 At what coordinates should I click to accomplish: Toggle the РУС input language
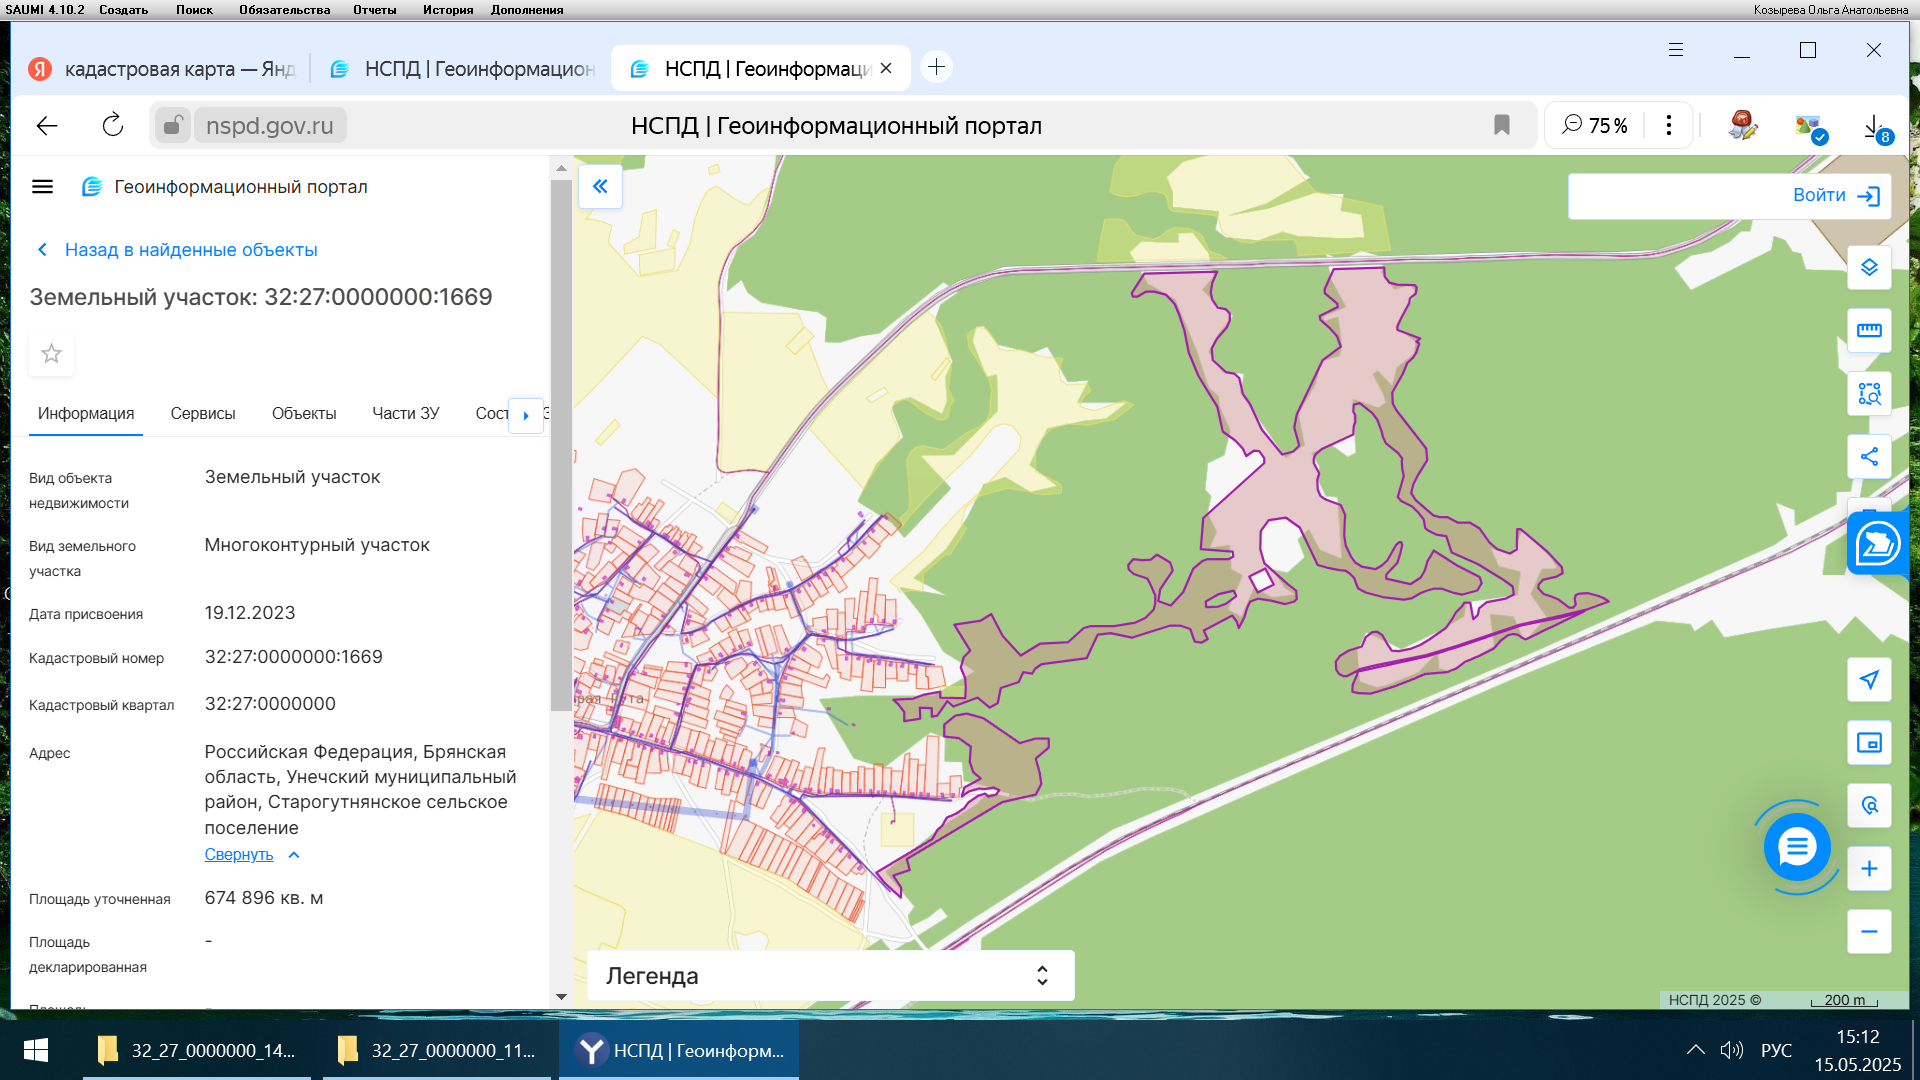pos(1776,1050)
